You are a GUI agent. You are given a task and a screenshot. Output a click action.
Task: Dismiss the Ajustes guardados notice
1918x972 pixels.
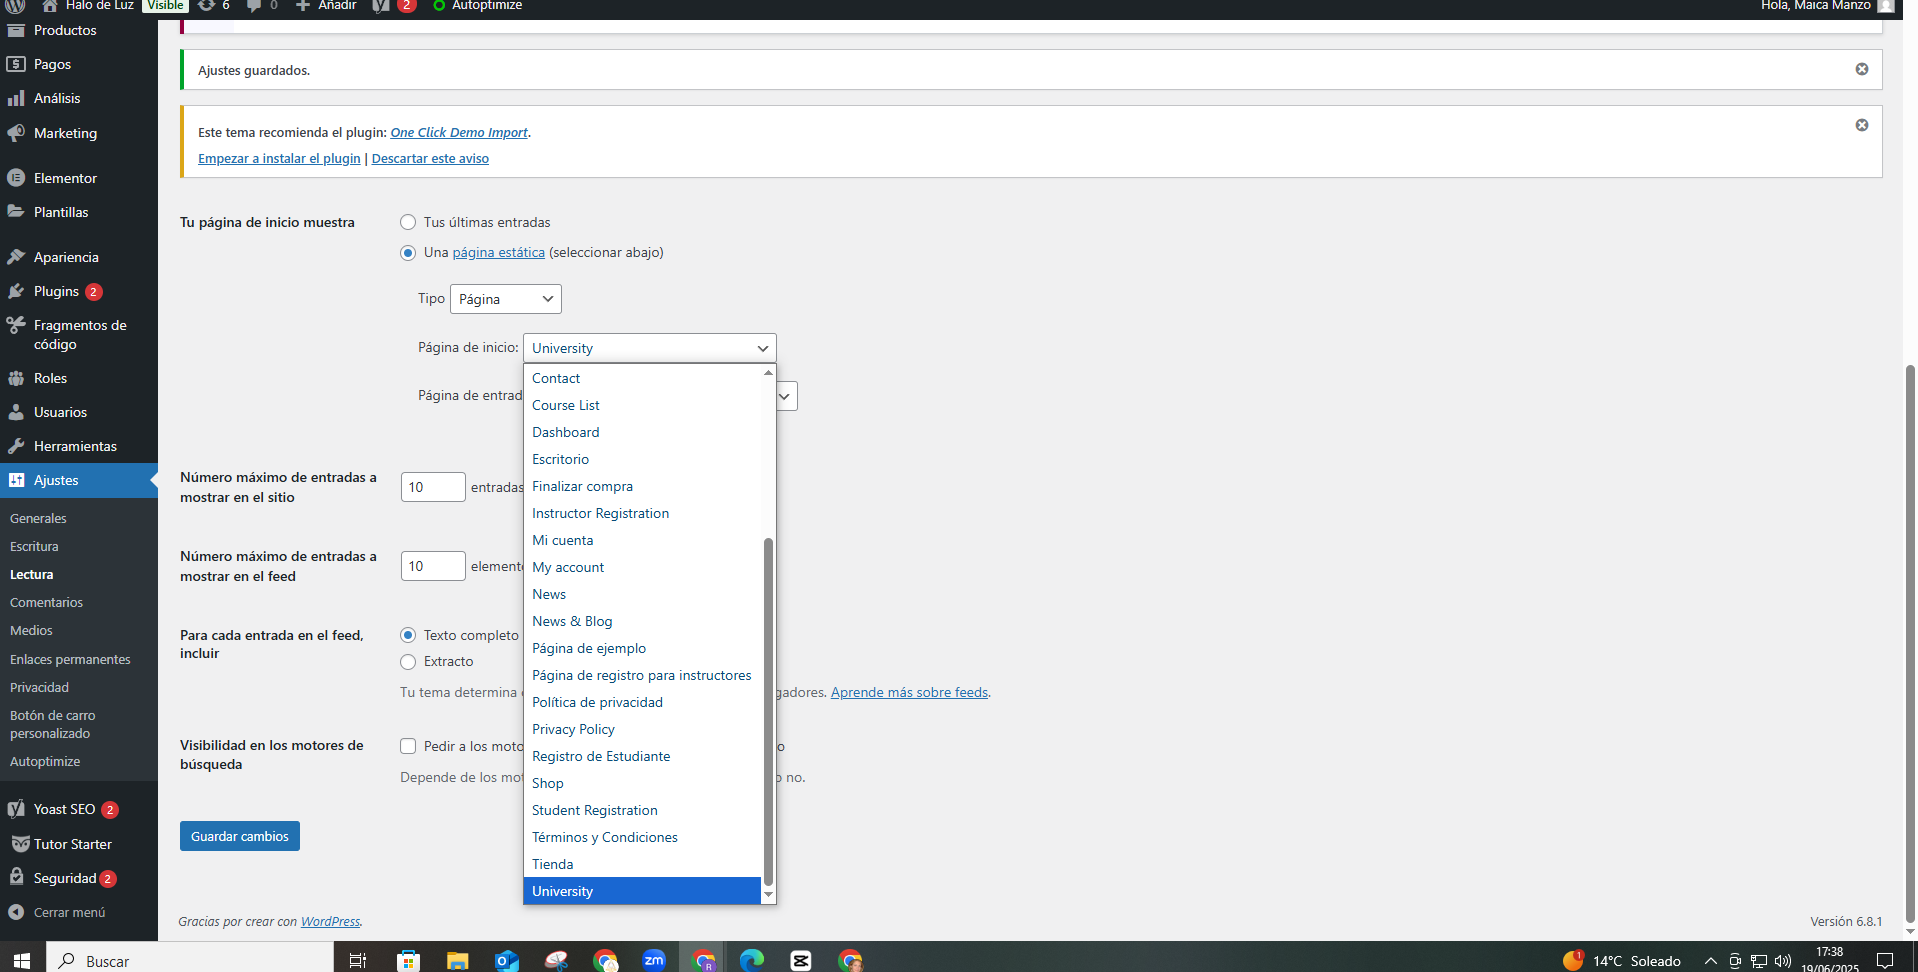coord(1862,69)
